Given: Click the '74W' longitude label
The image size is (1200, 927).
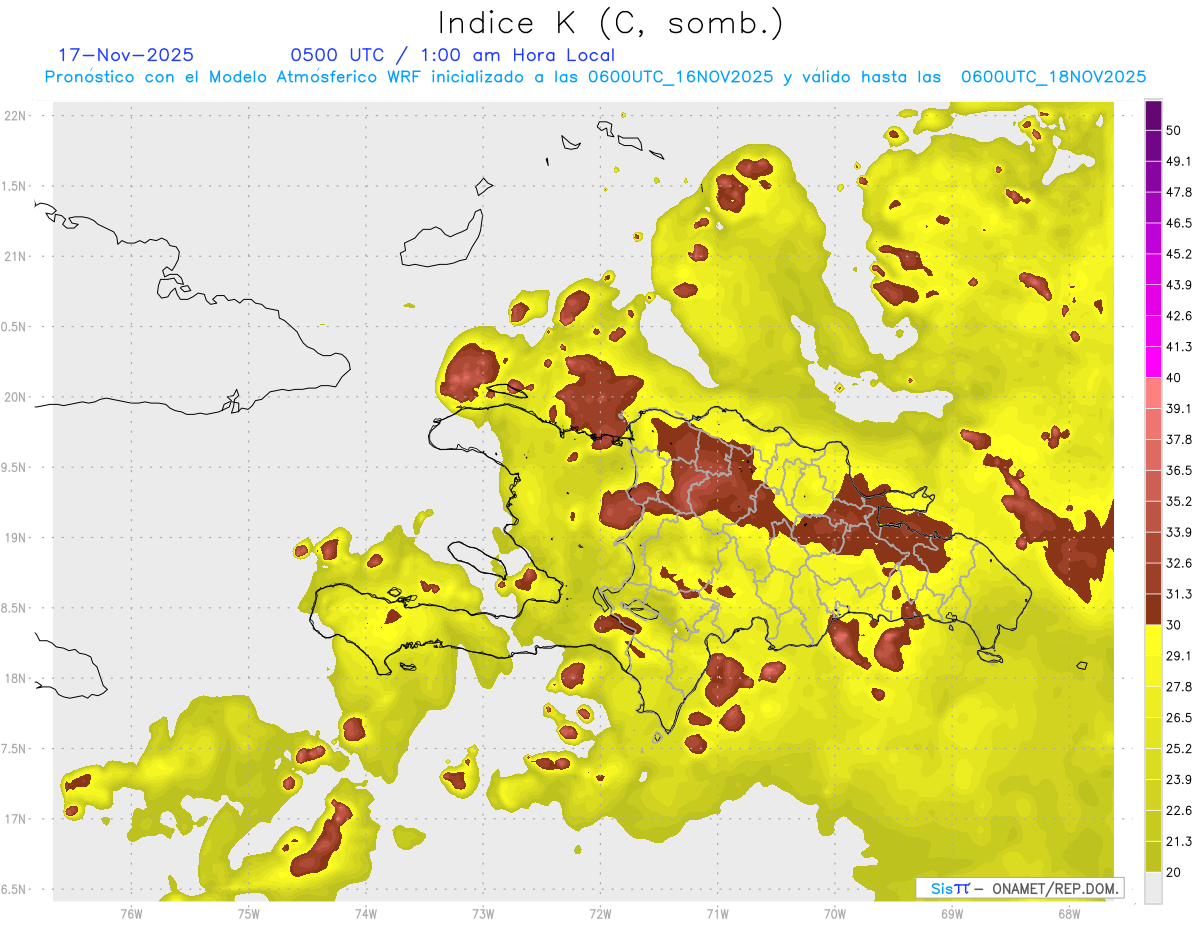Looking at the screenshot, I should 366,914.
